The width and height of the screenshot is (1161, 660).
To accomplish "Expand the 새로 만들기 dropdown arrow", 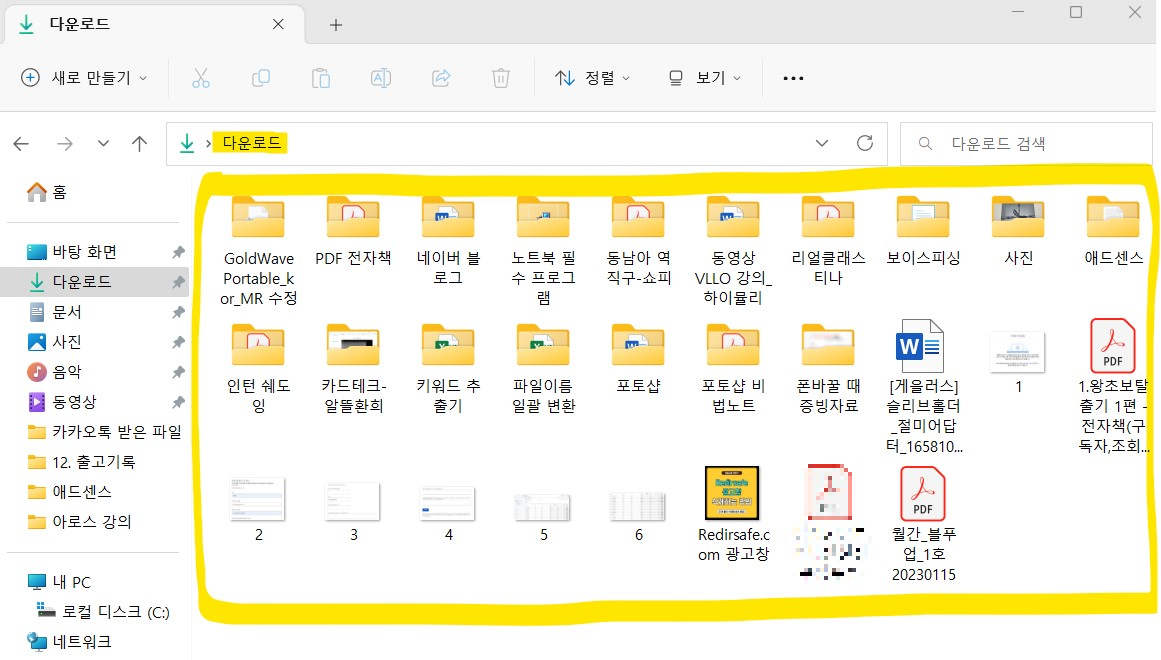I will click(x=141, y=77).
